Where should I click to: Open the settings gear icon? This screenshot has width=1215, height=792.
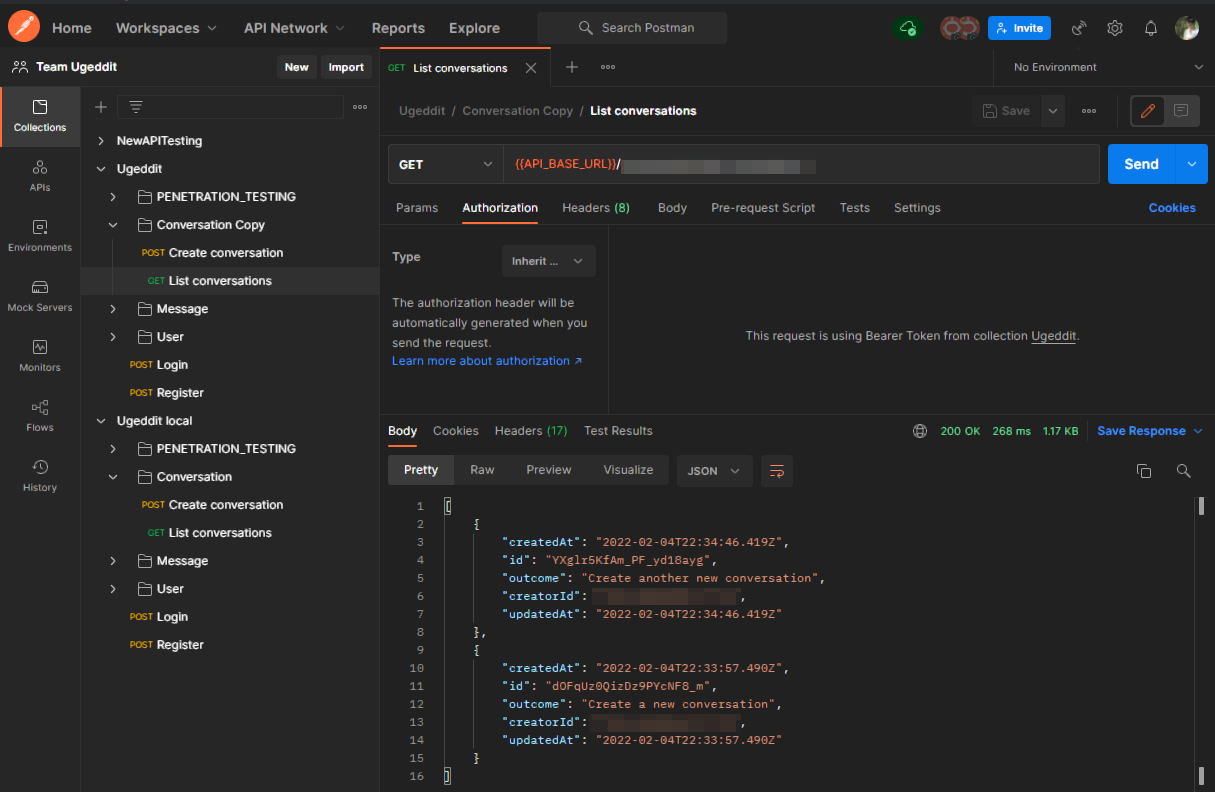pos(1115,28)
